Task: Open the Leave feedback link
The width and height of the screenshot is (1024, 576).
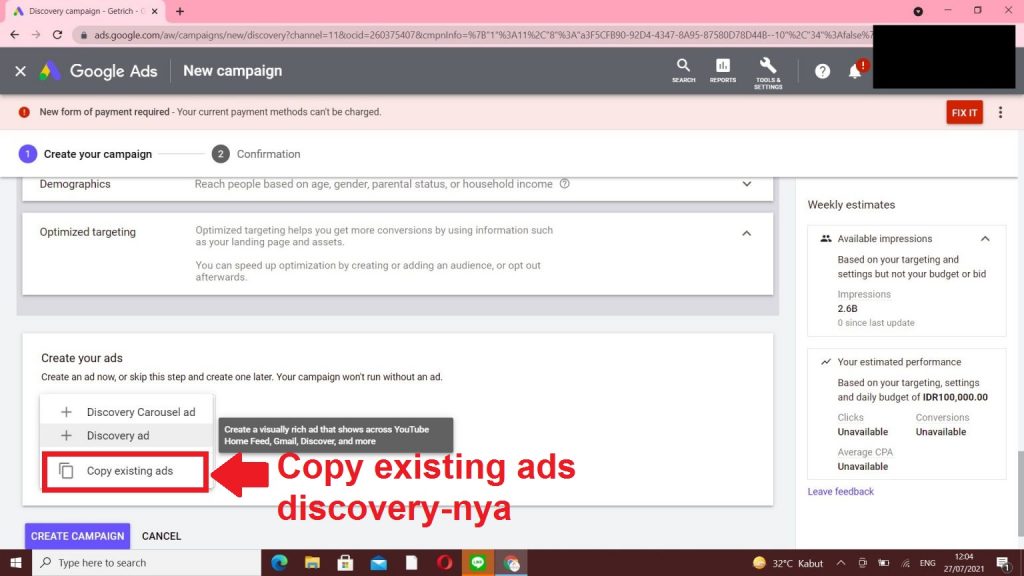Action: 840,491
